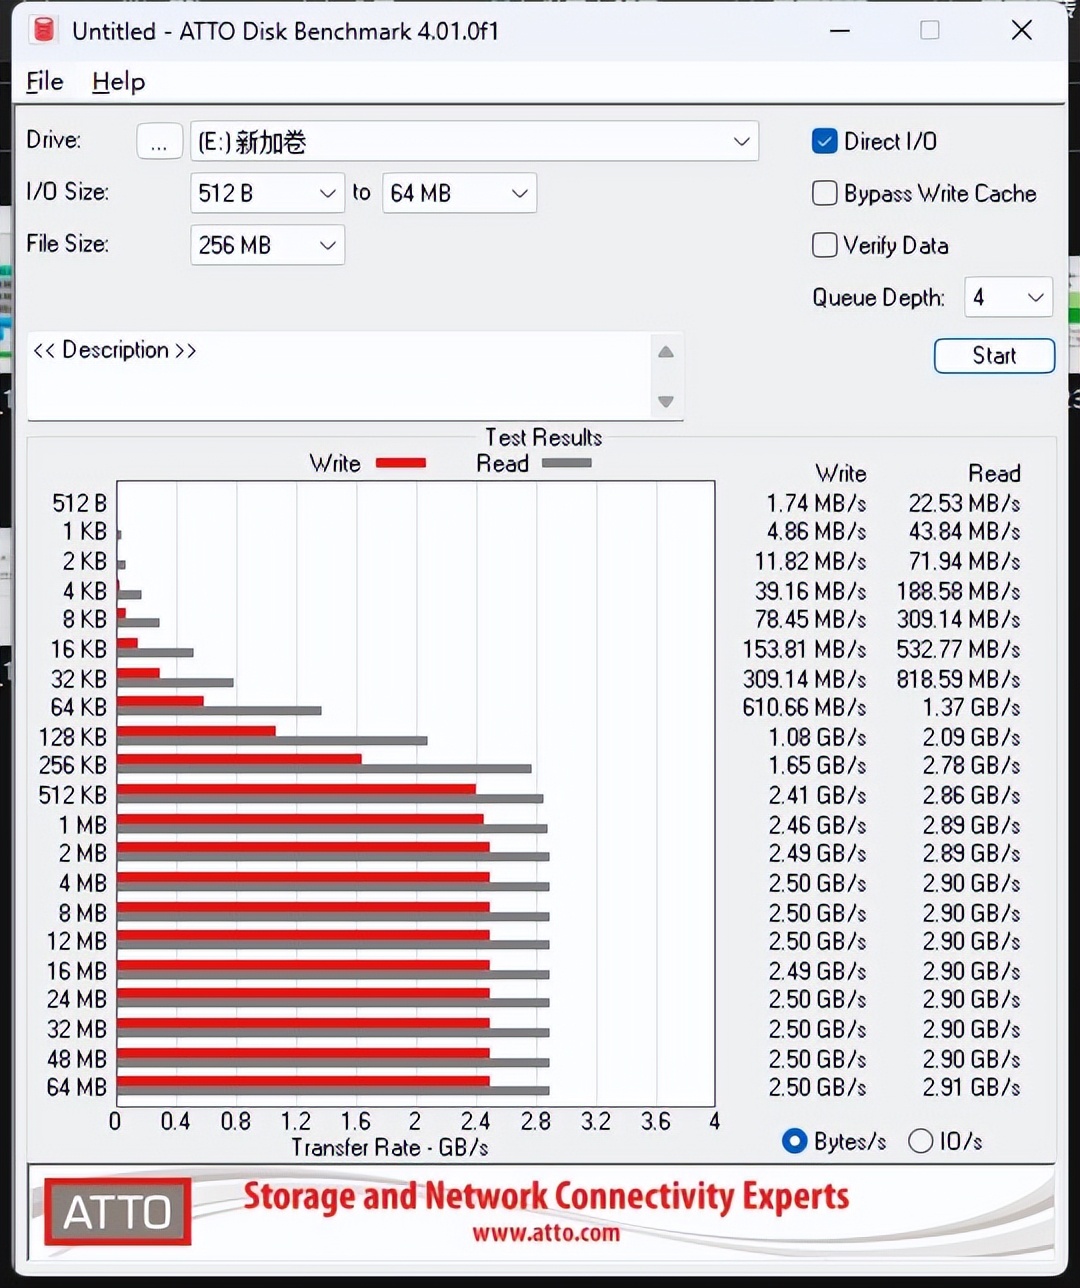Click the 818.59 MB/s read value
The image size is (1080, 1288).
click(958, 679)
